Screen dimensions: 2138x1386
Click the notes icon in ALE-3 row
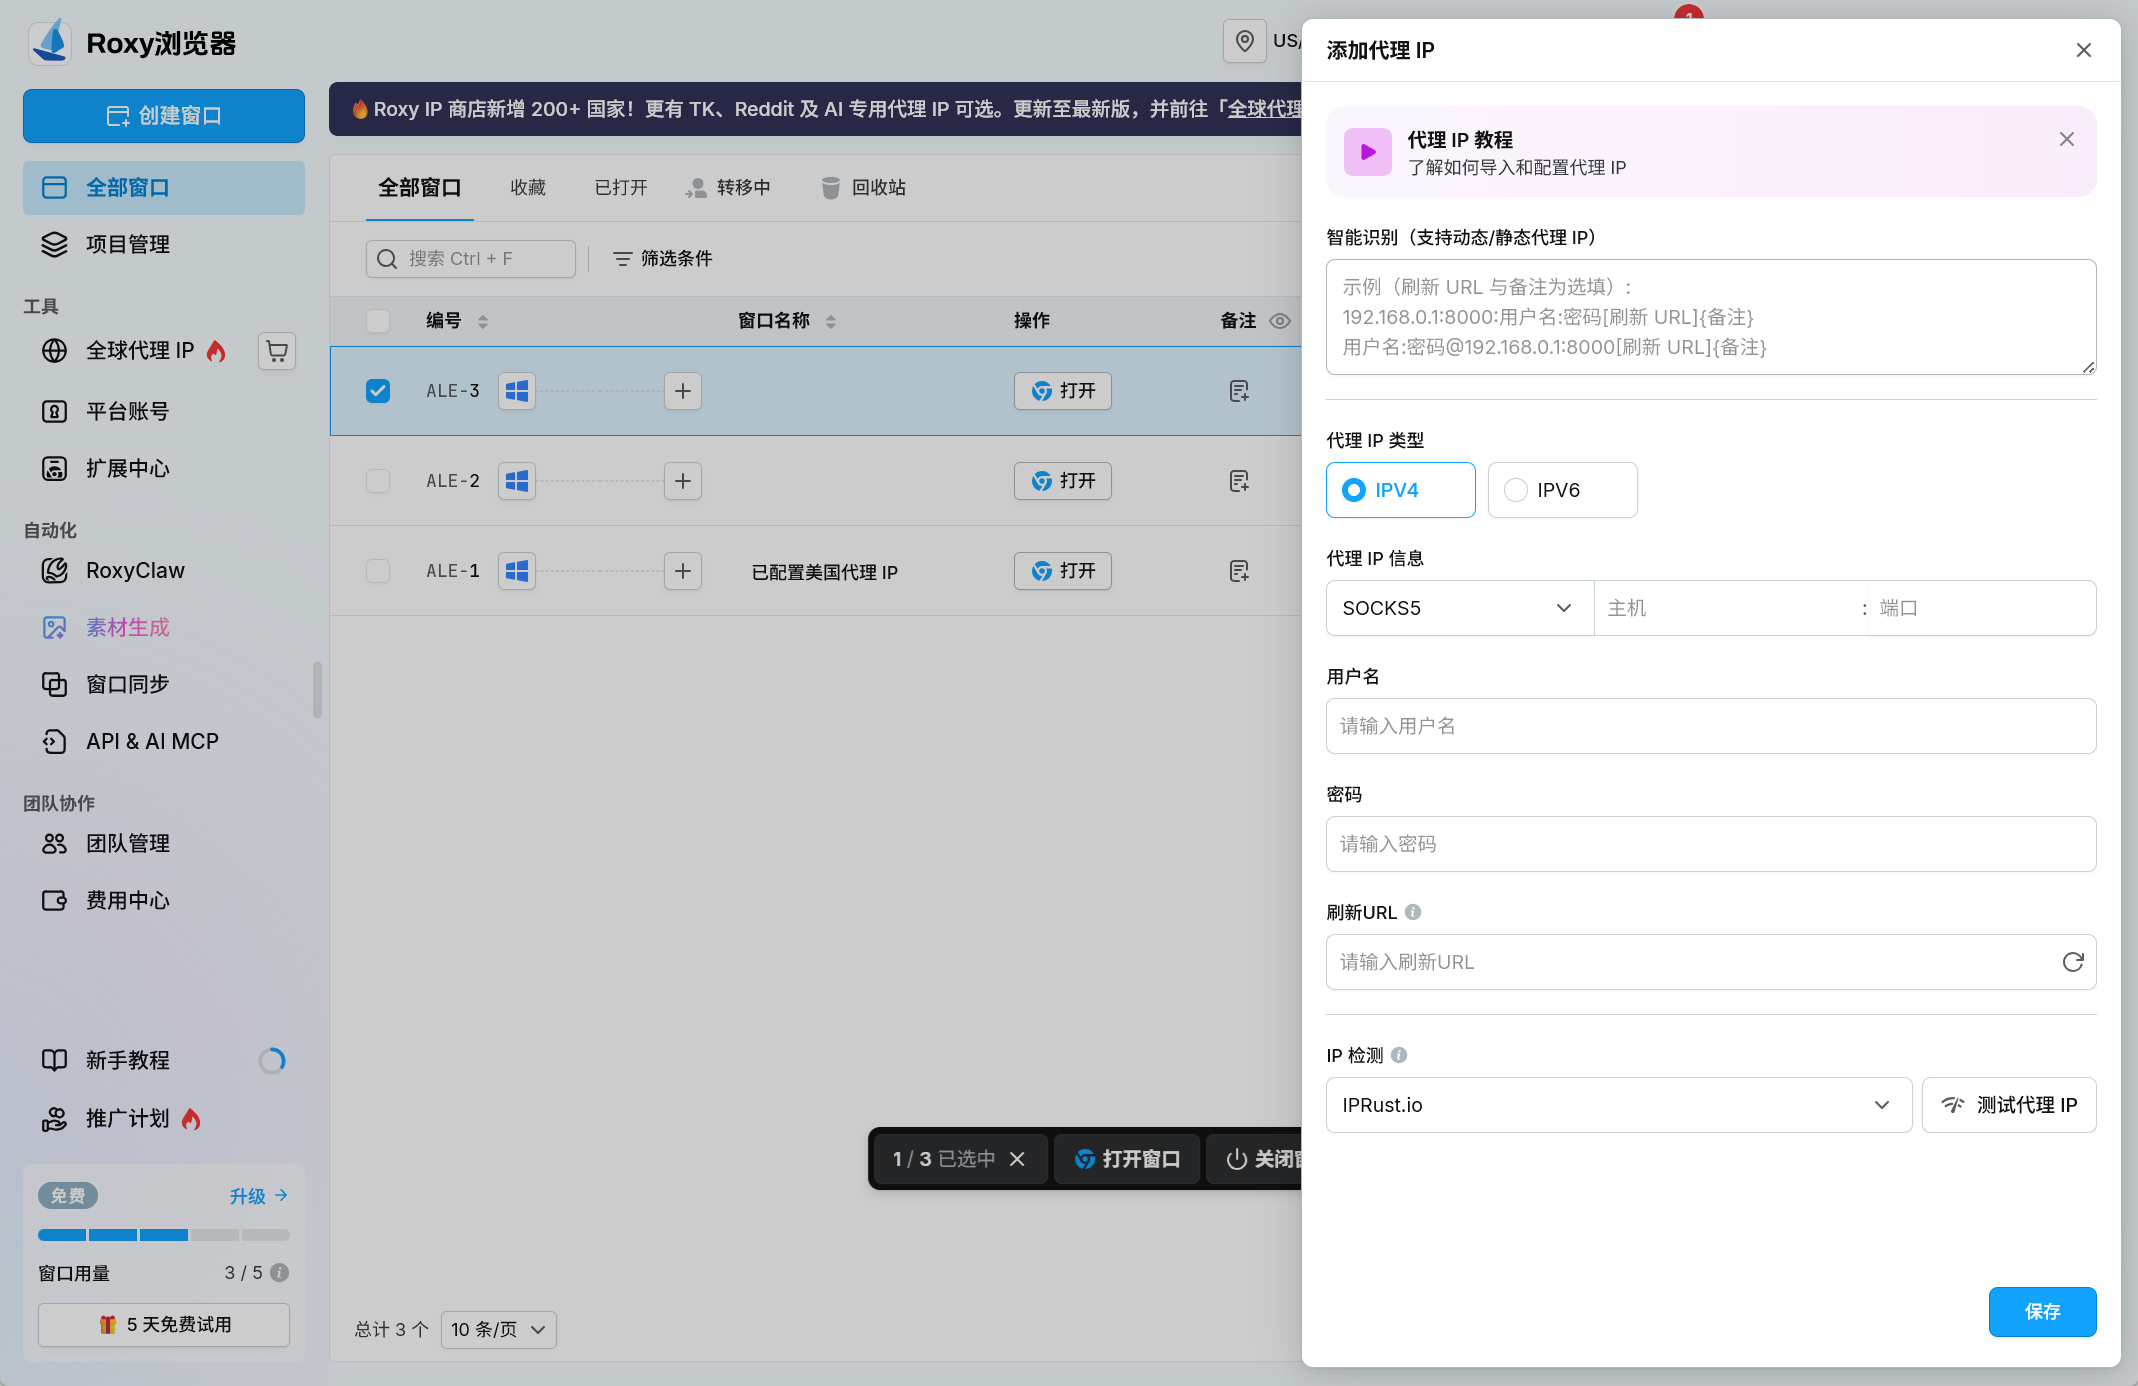pyautogui.click(x=1239, y=391)
